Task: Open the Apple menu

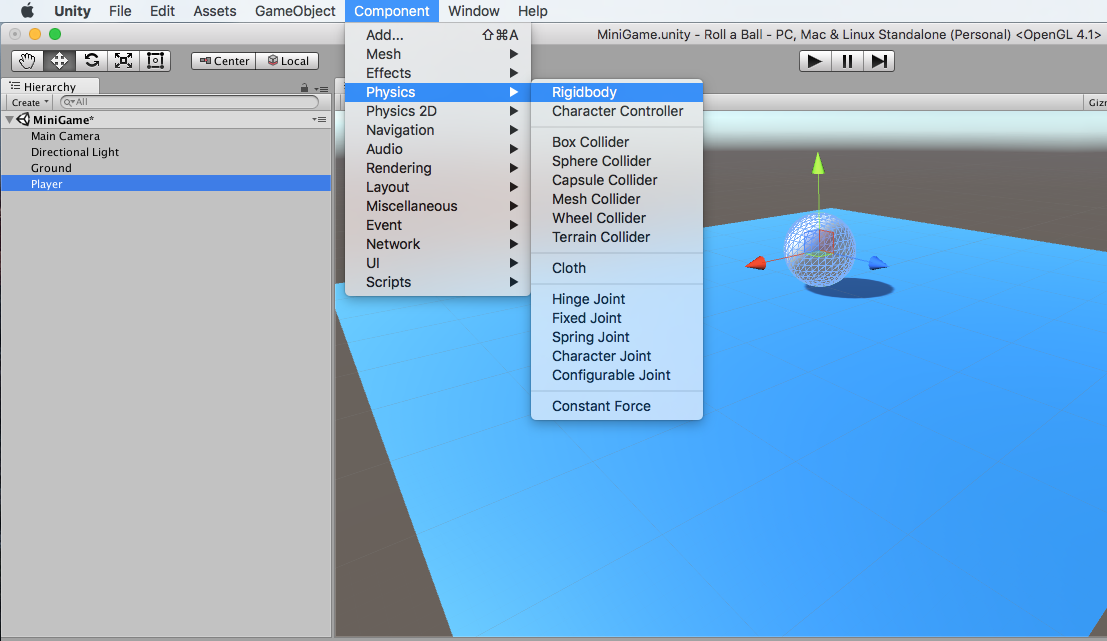Action: pyautogui.click(x=27, y=11)
